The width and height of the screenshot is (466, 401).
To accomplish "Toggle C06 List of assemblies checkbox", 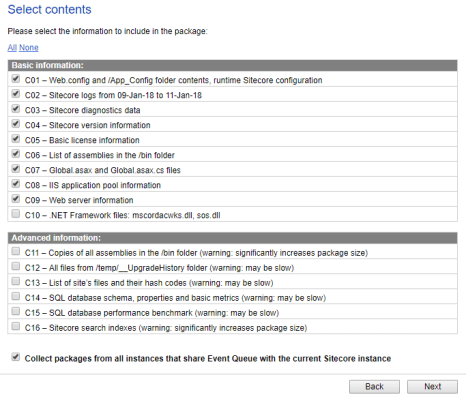I will pos(16,154).
